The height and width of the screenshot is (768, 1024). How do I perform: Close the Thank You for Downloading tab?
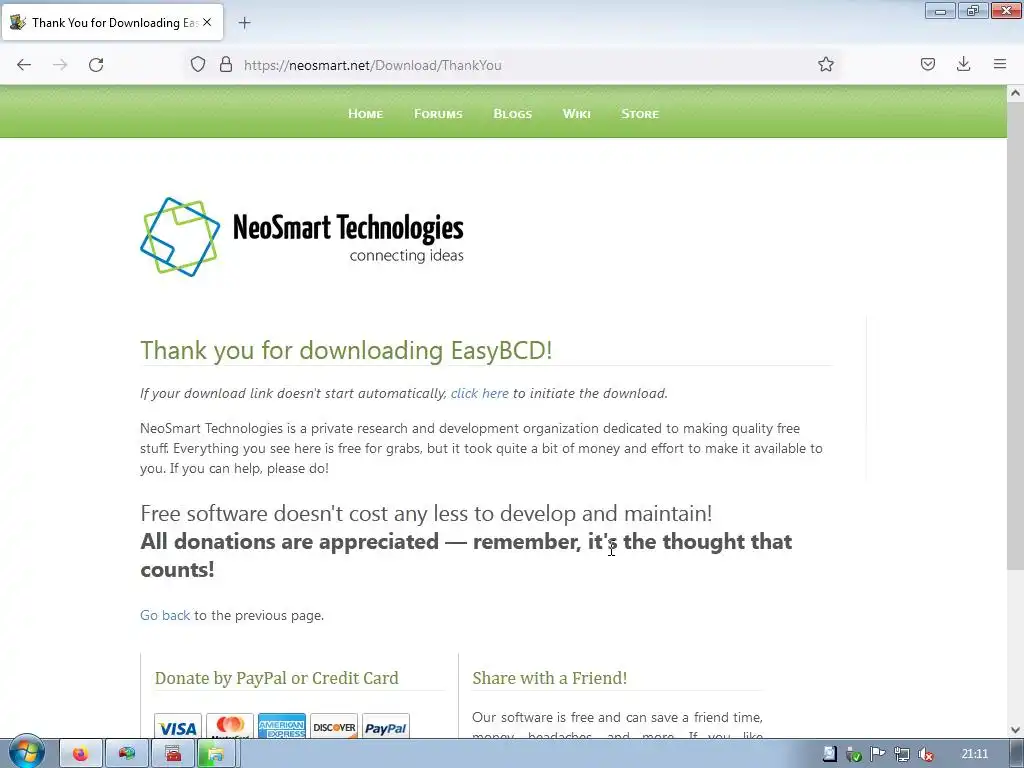(x=207, y=22)
